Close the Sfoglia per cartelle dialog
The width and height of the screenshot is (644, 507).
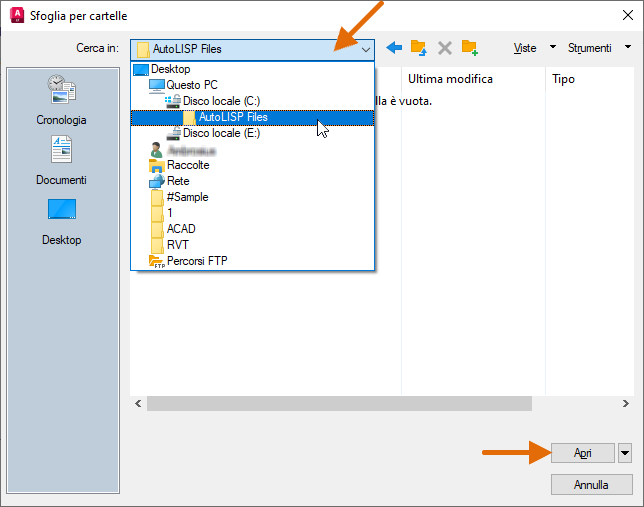click(628, 16)
